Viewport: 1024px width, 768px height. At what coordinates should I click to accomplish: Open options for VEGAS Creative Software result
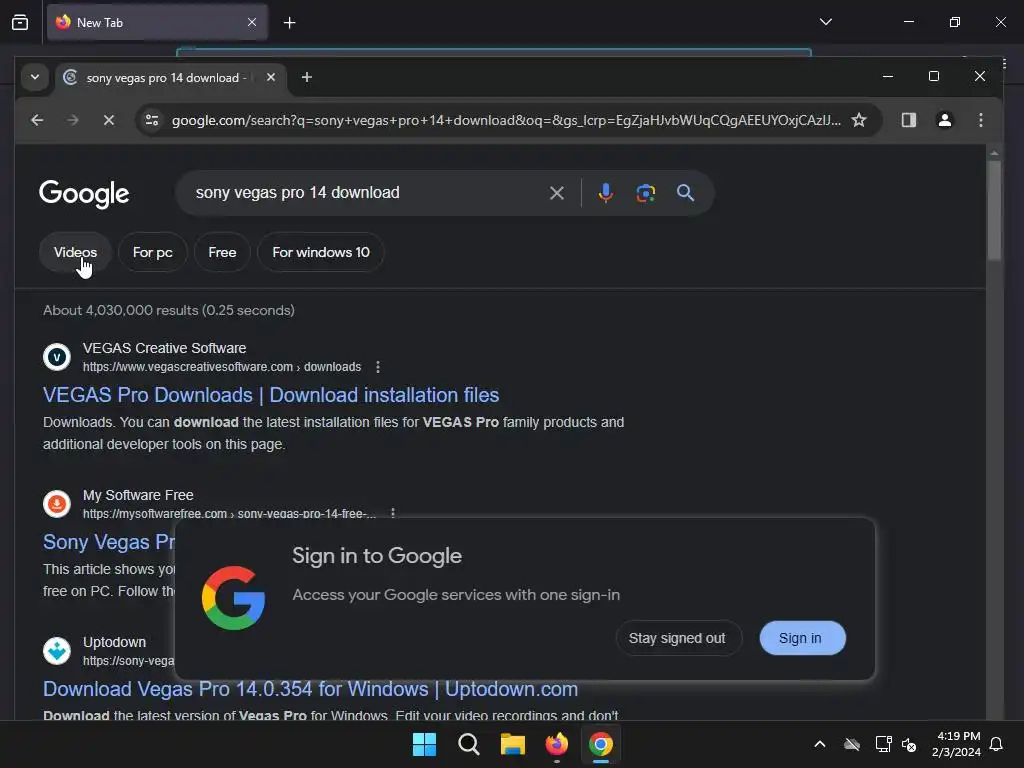pos(377,367)
